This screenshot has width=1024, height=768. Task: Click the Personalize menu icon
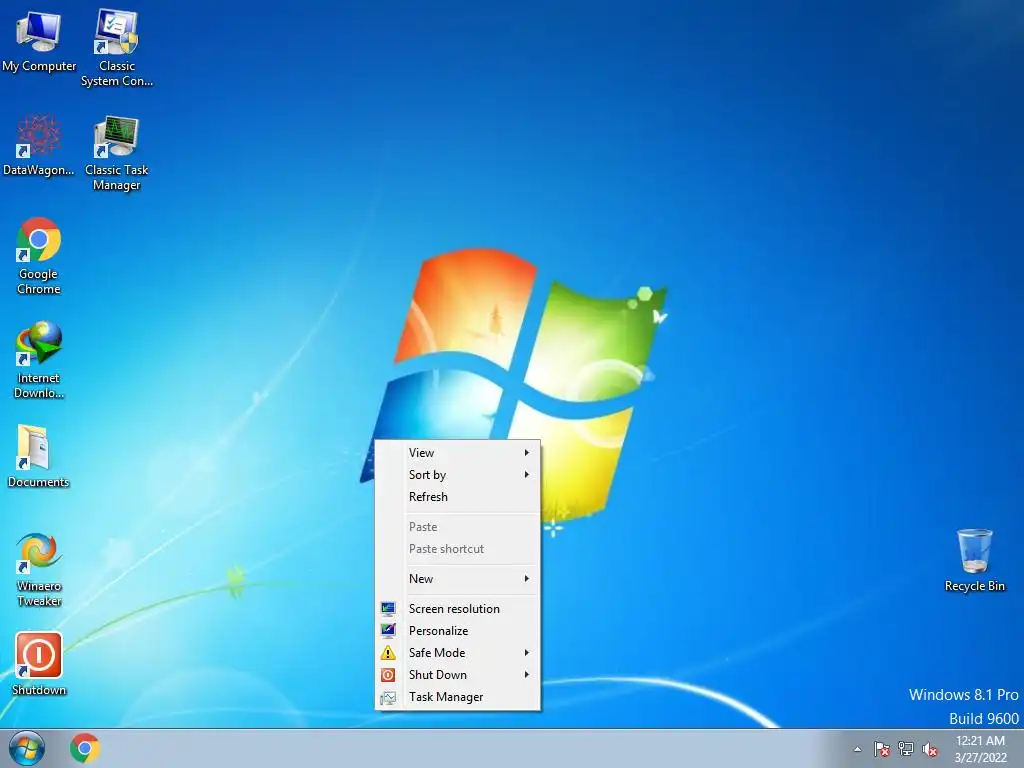388,631
